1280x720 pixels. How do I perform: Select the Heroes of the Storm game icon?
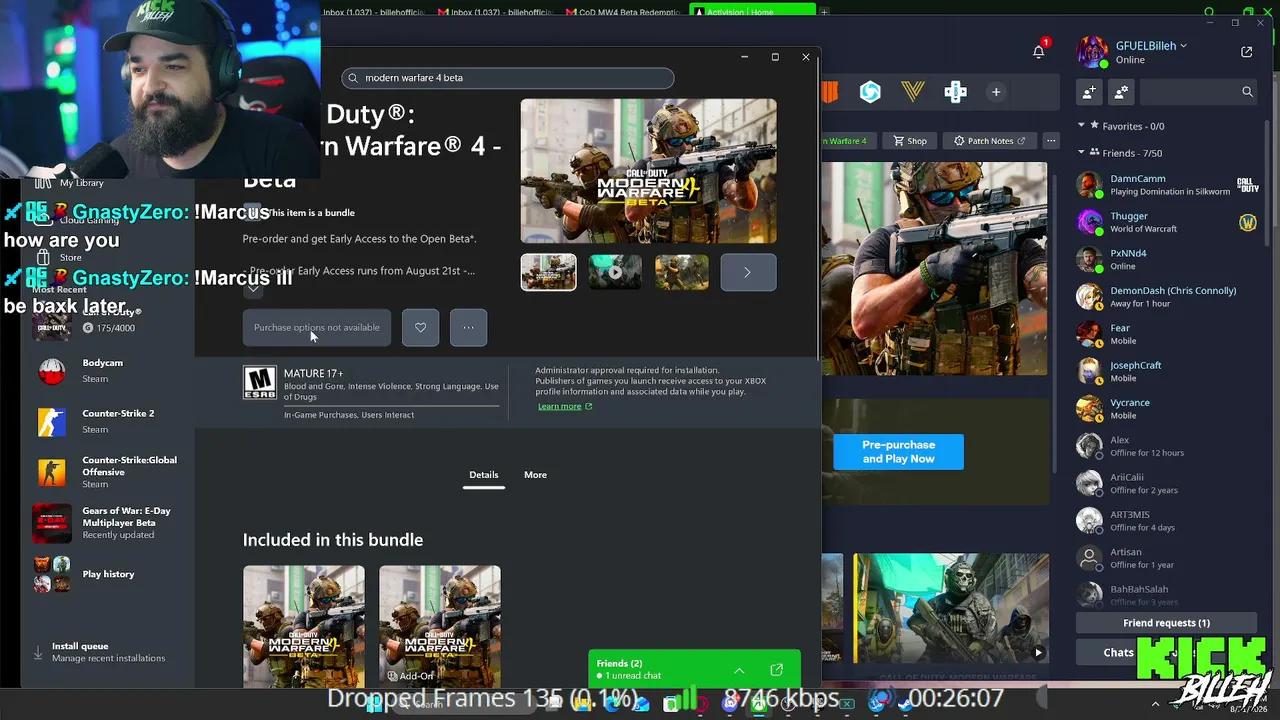pyautogui.click(x=870, y=92)
